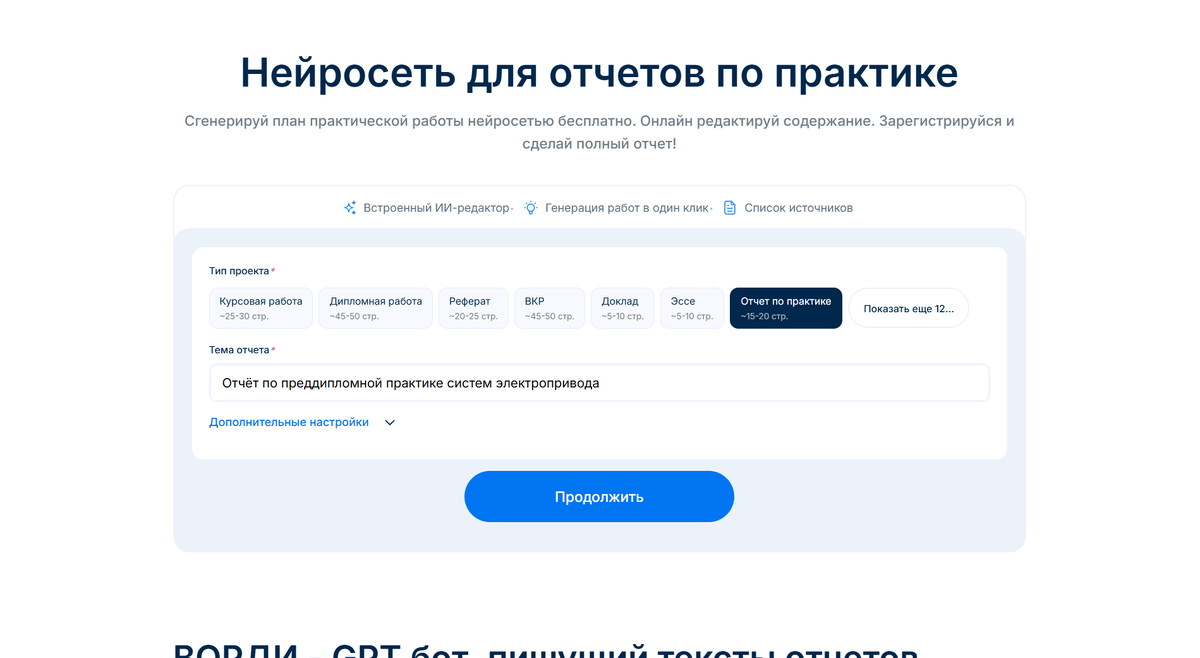Screen dimensions: 1200x658
Task: Show more types via Показать еще 12
Action: 908,308
